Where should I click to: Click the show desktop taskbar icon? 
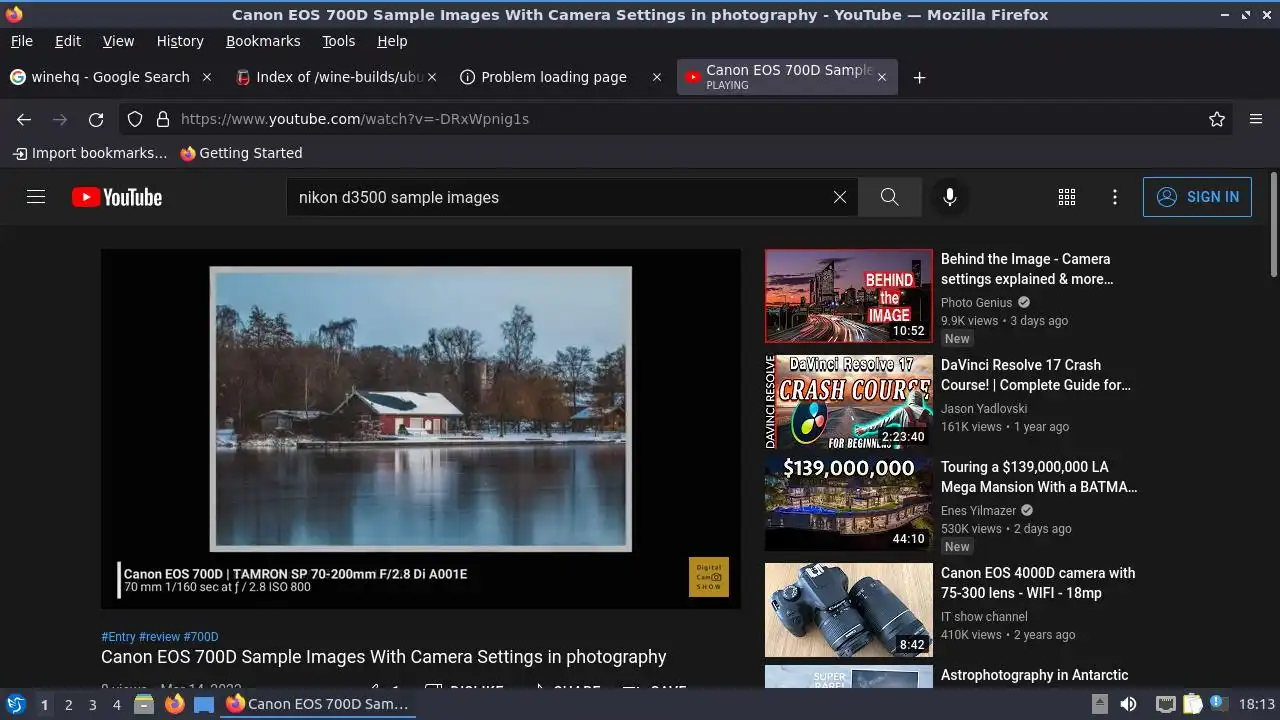pyautogui.click(x=204, y=704)
